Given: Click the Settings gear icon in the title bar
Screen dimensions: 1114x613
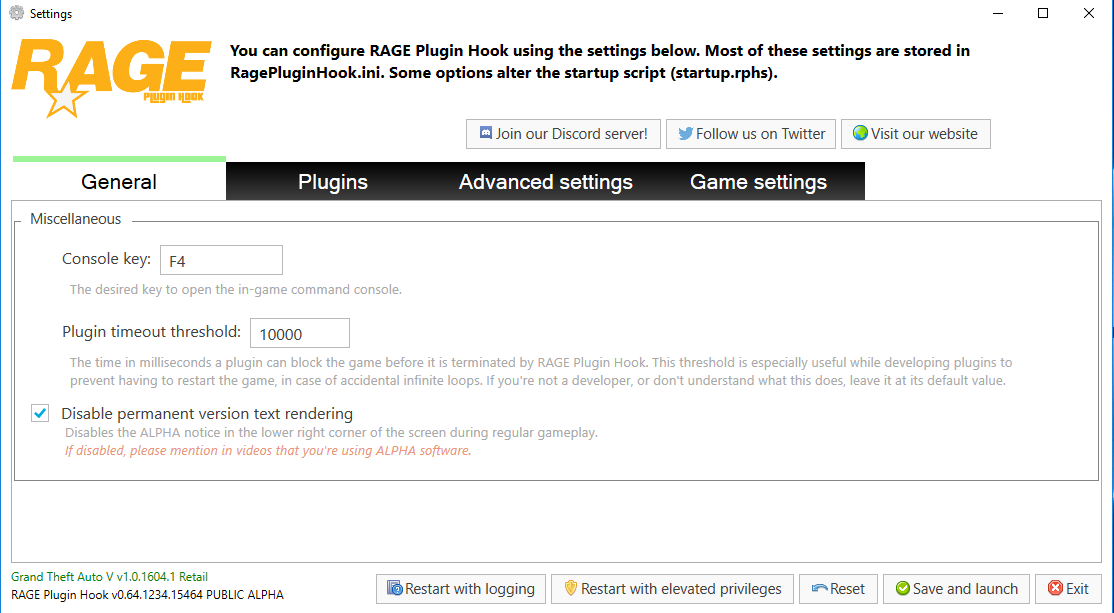Looking at the screenshot, I should point(16,14).
